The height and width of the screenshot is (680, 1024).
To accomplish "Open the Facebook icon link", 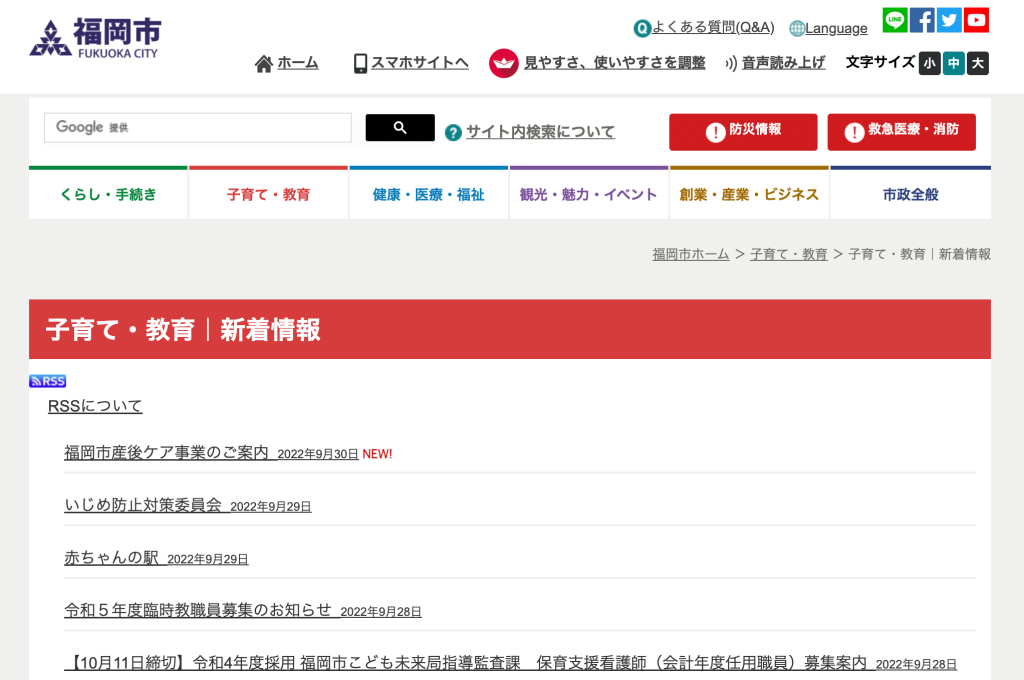I will [922, 20].
